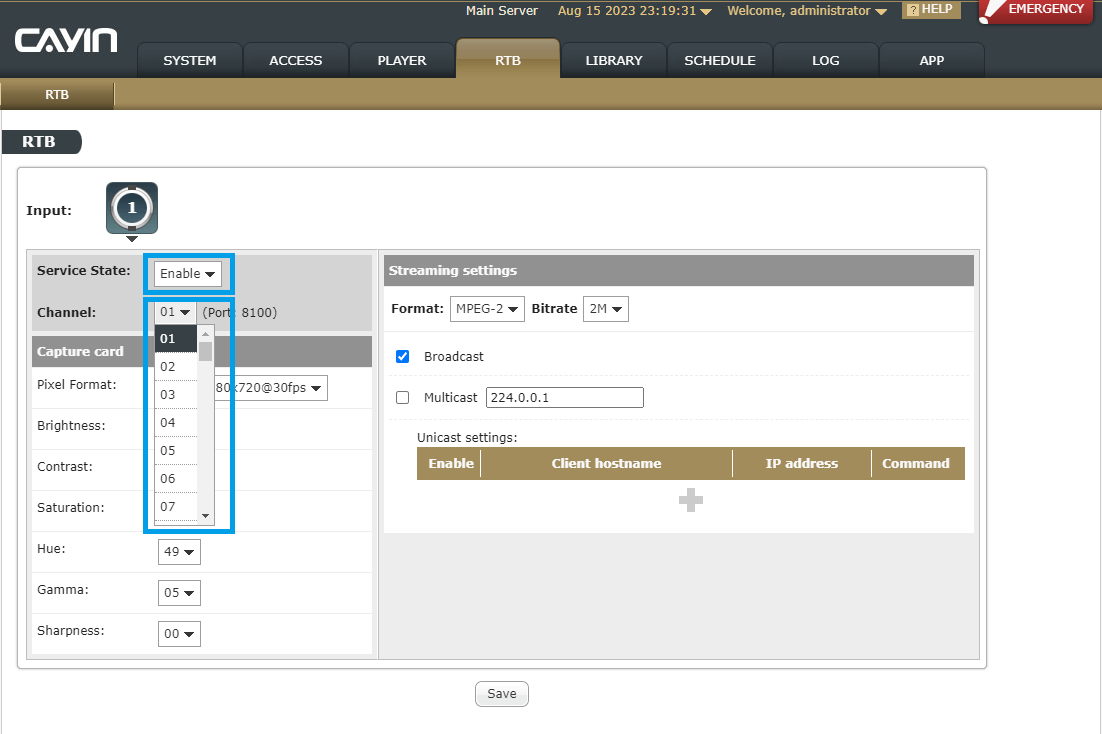The height and width of the screenshot is (734, 1102).
Task: Open the Service State dropdown
Action: [x=188, y=273]
